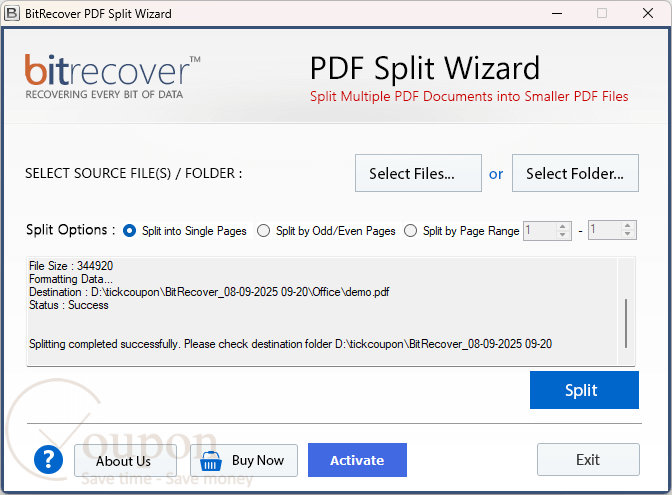The height and width of the screenshot is (495, 672).
Task: Click the Destination path log line
Action: (209, 292)
